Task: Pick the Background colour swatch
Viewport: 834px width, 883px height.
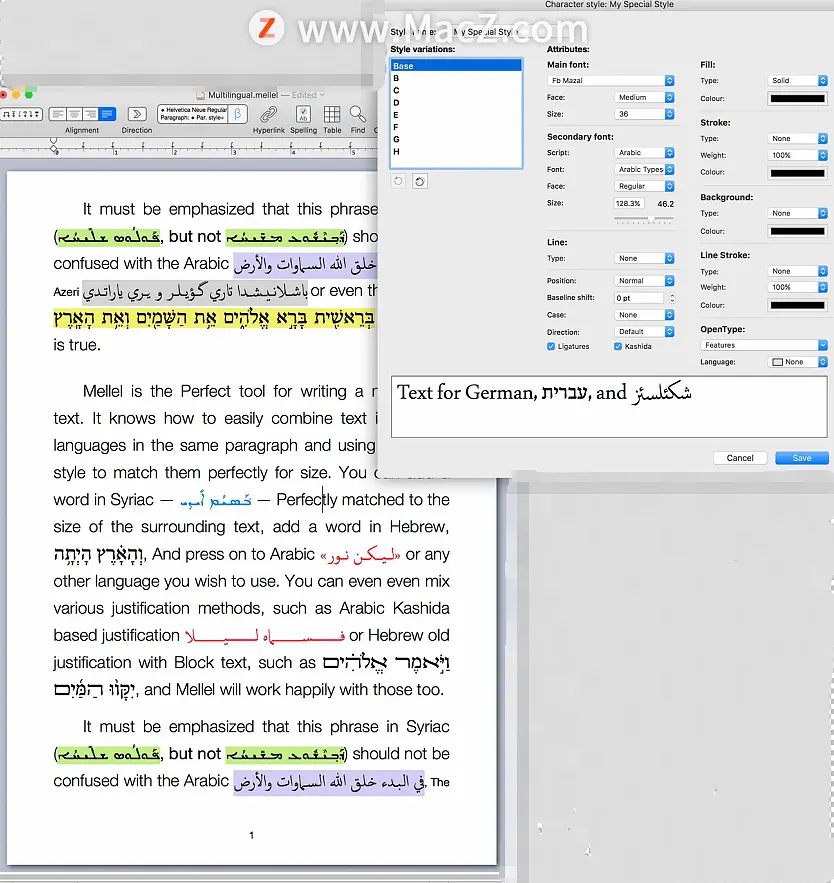Action: pos(797,231)
